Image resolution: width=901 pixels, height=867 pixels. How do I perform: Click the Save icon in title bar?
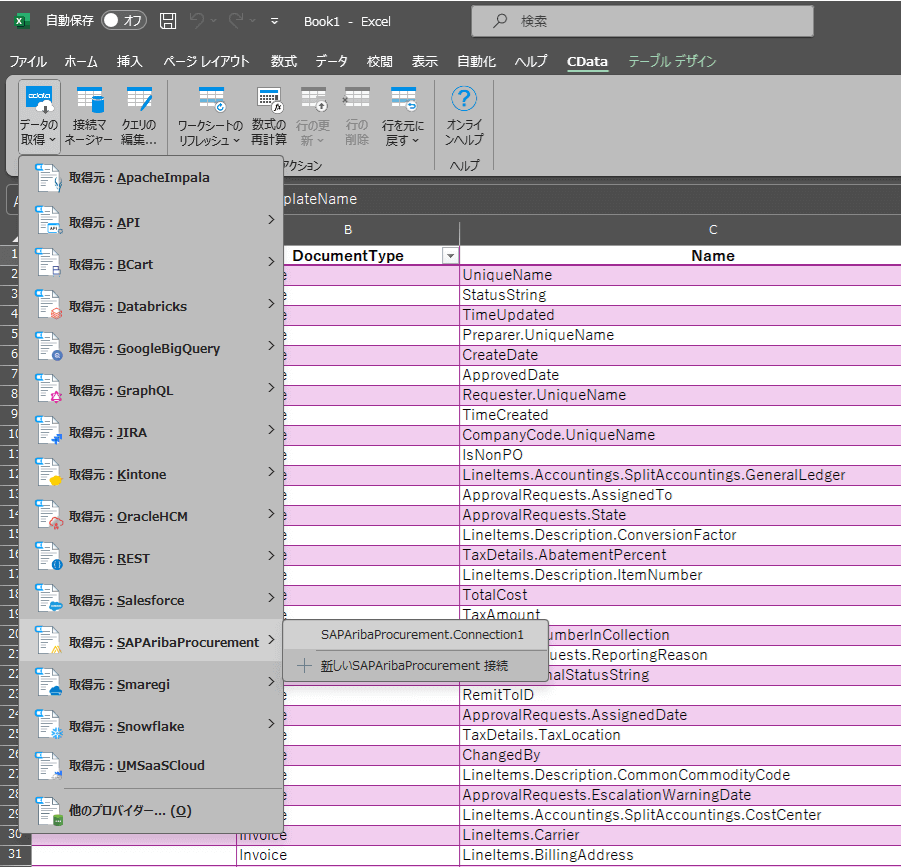tap(168, 21)
